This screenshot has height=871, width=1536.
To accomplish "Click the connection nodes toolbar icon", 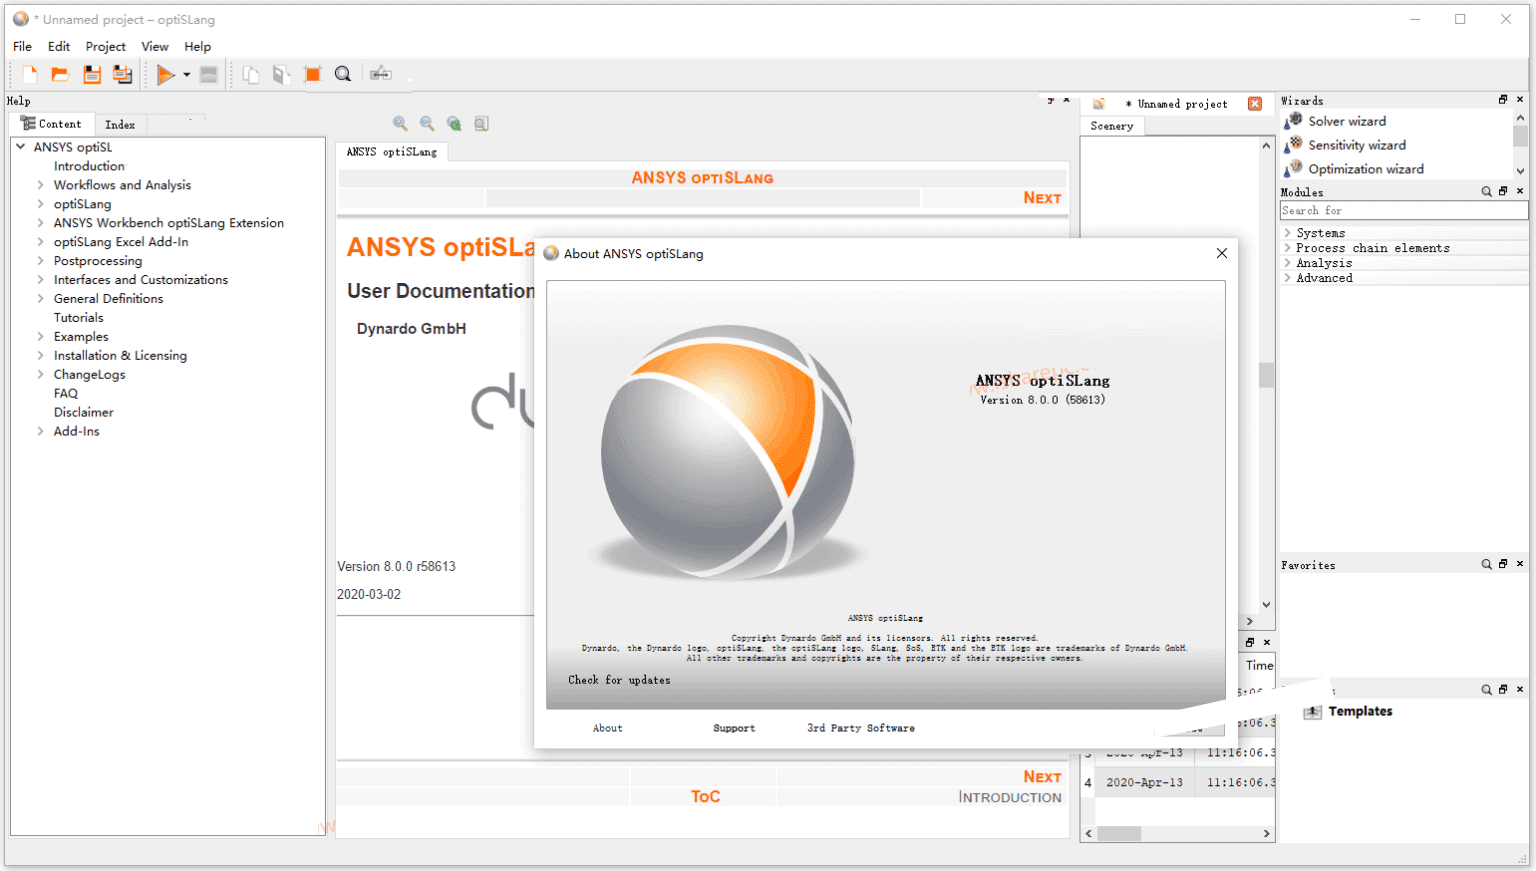I will [380, 74].
